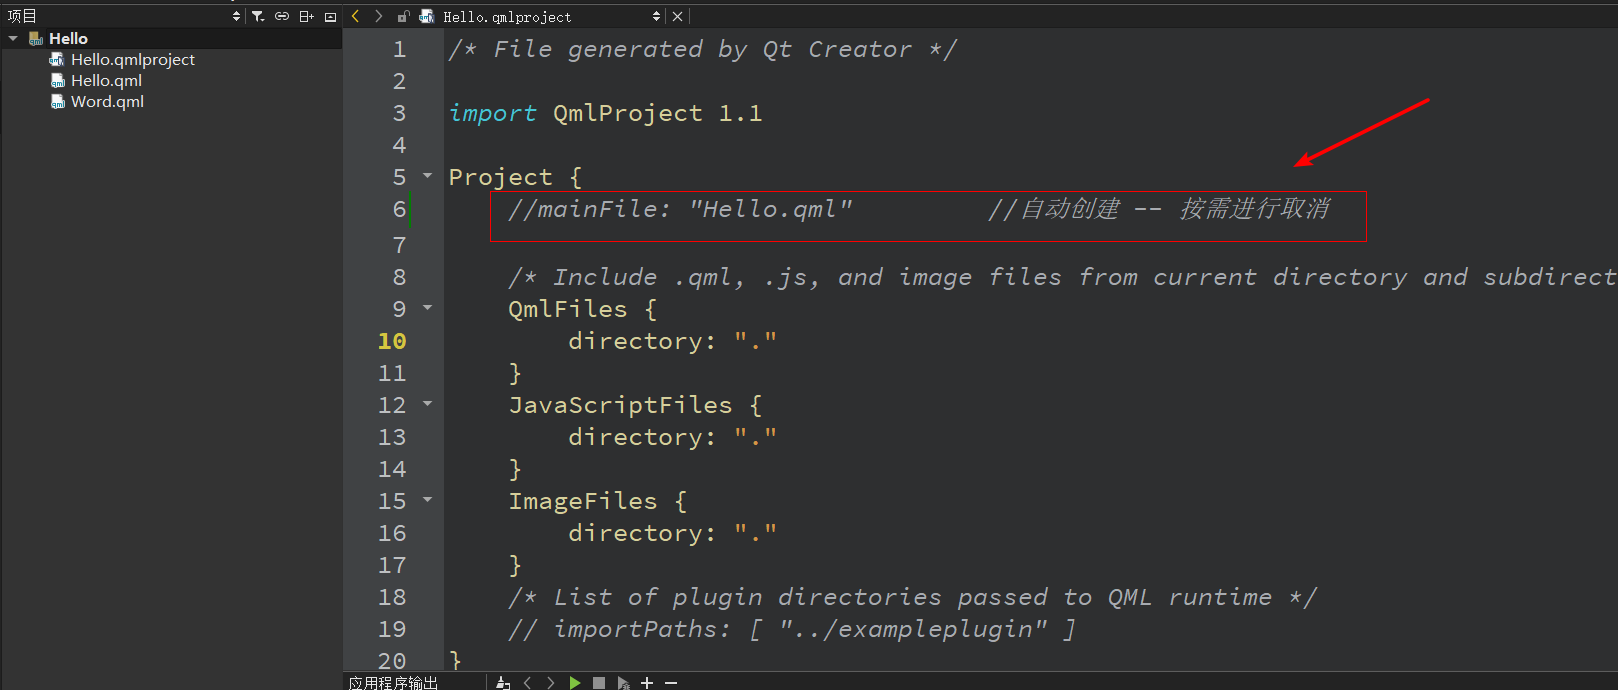Click the importPaths comment on line 19
Viewport: 1618px width, 690px height.
792,629
